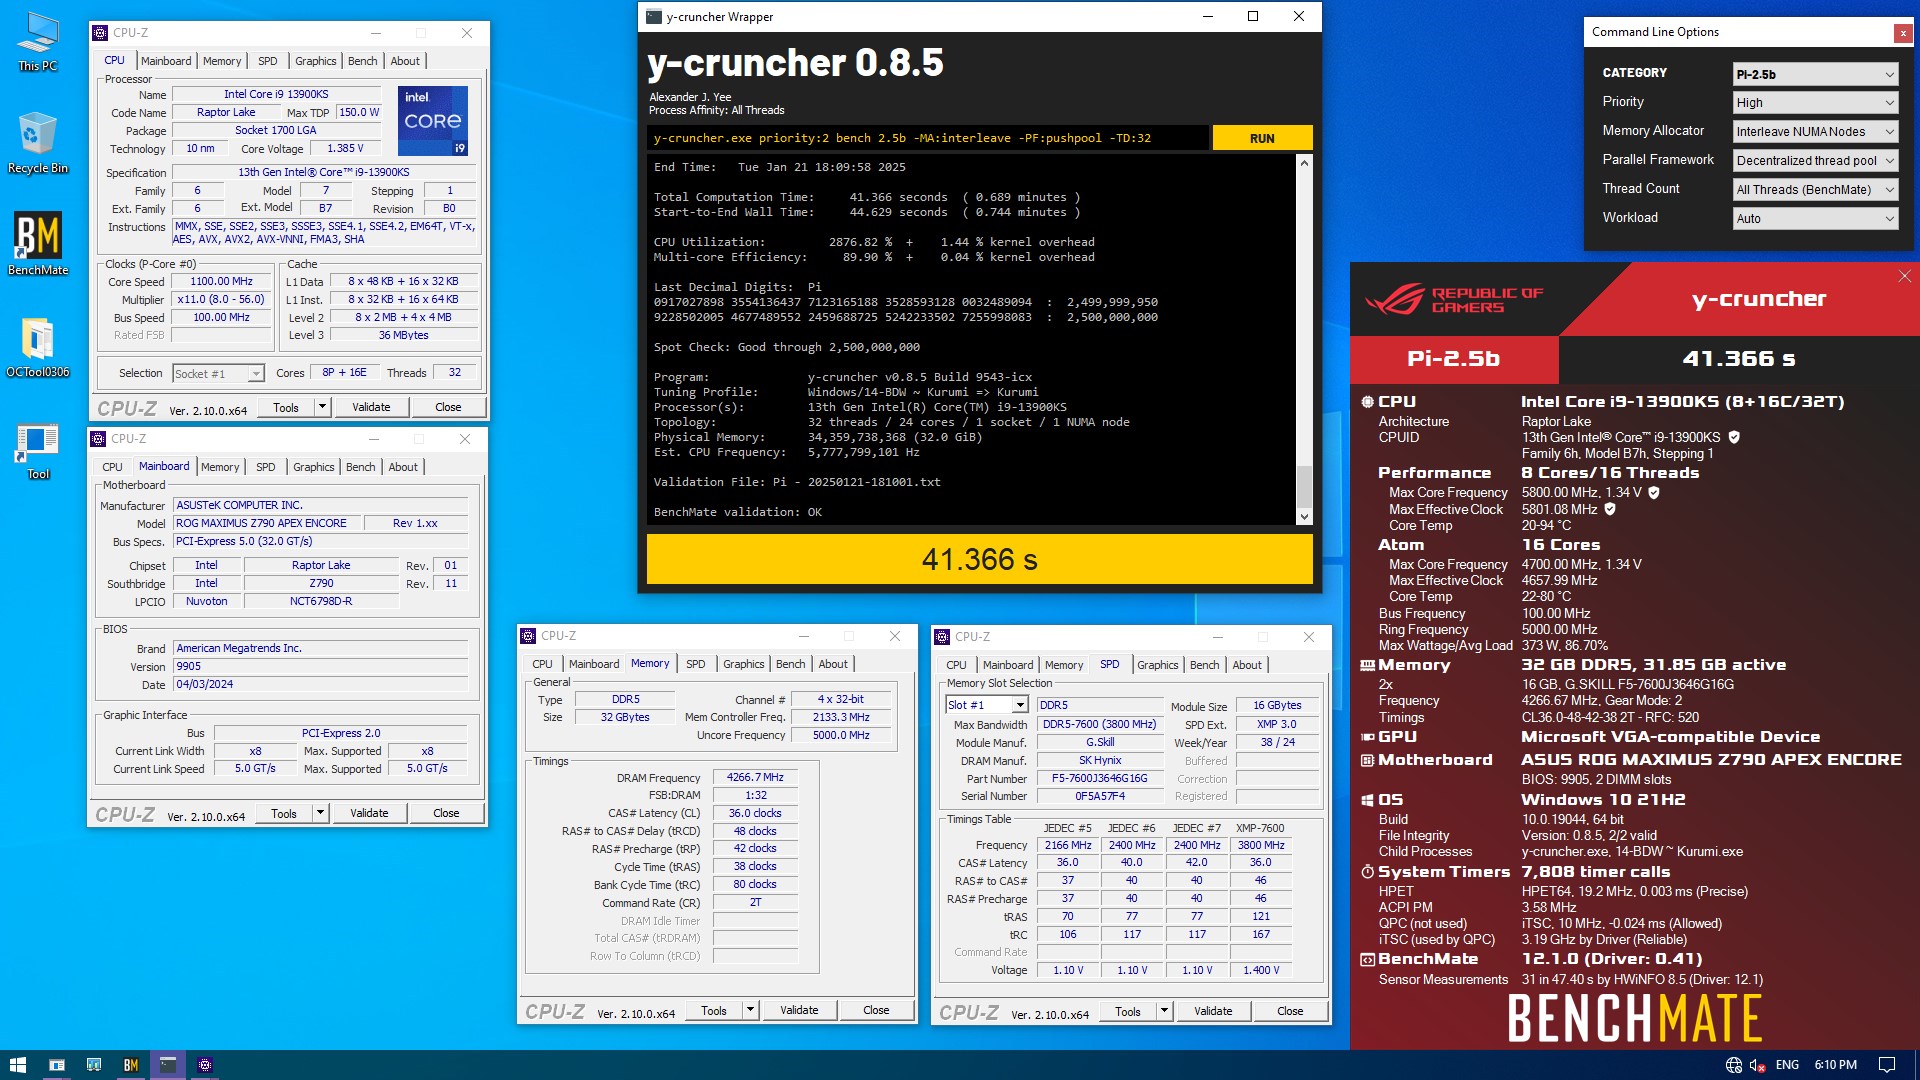Click the CPU-Z icon in top-left window title
This screenshot has height=1080, width=1920.
(x=100, y=33)
